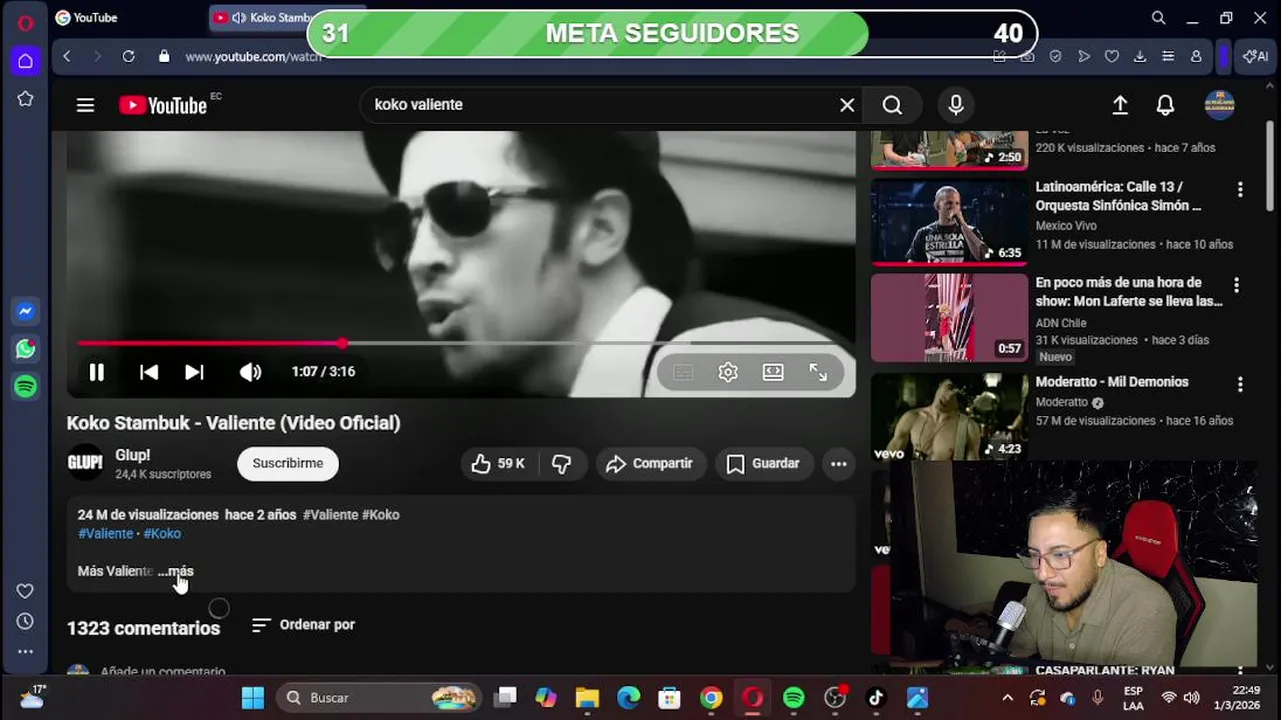Open Opera downloads icon in toolbar
The height and width of the screenshot is (720, 1281).
1140,57
